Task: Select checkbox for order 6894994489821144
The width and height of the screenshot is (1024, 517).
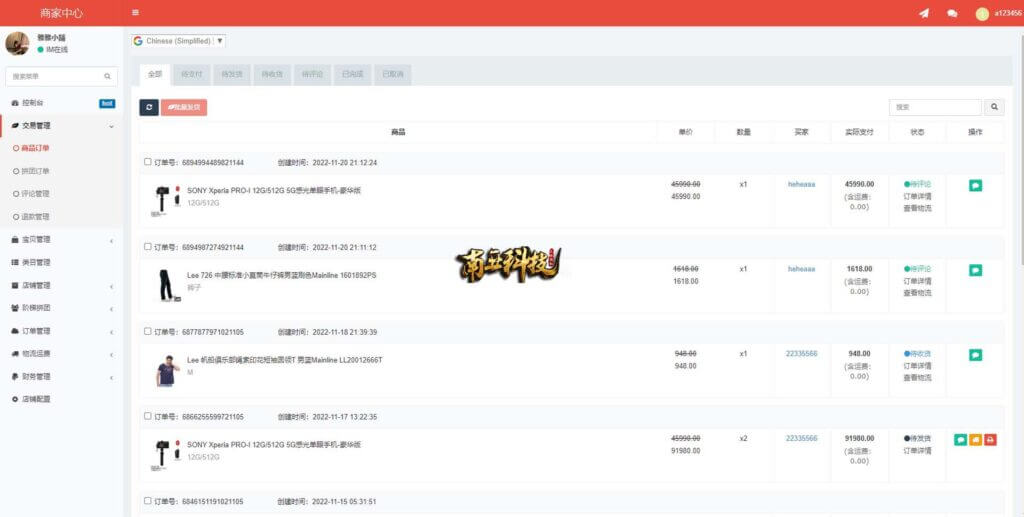Action: coord(148,162)
